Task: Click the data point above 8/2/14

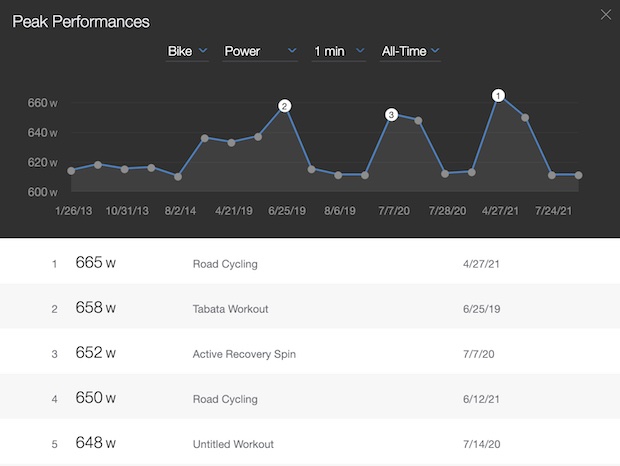Action: click(x=178, y=177)
